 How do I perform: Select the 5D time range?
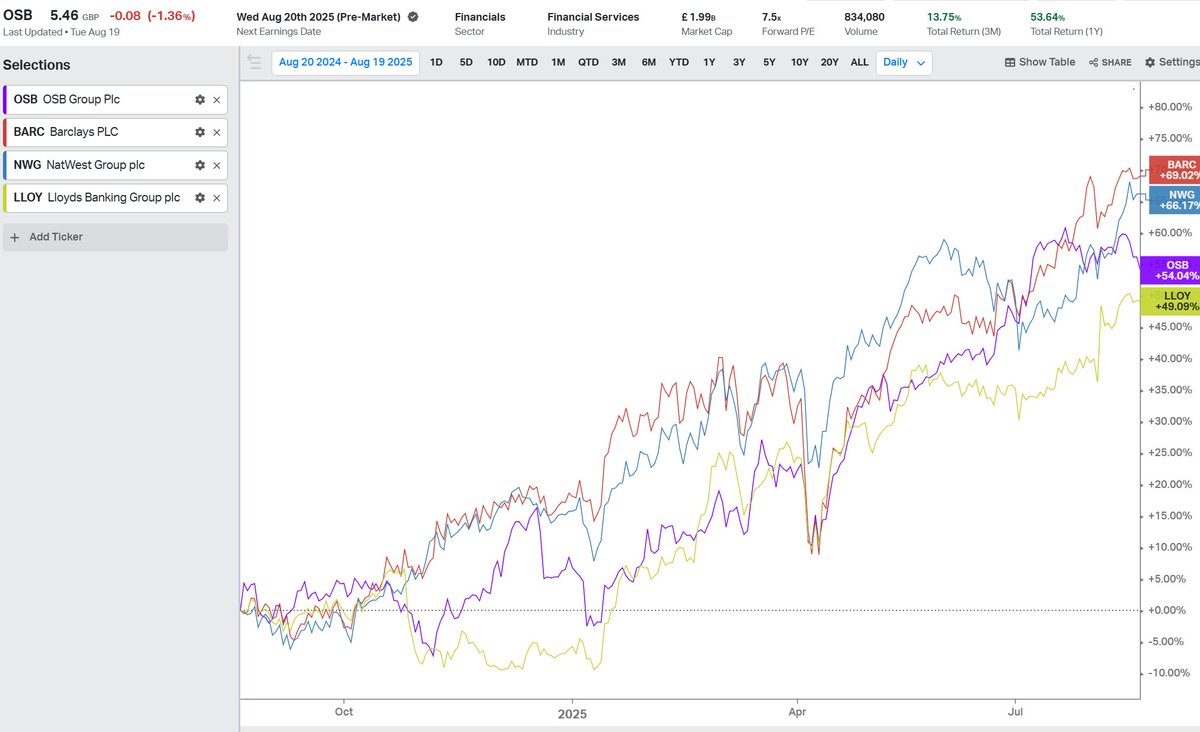pos(466,62)
